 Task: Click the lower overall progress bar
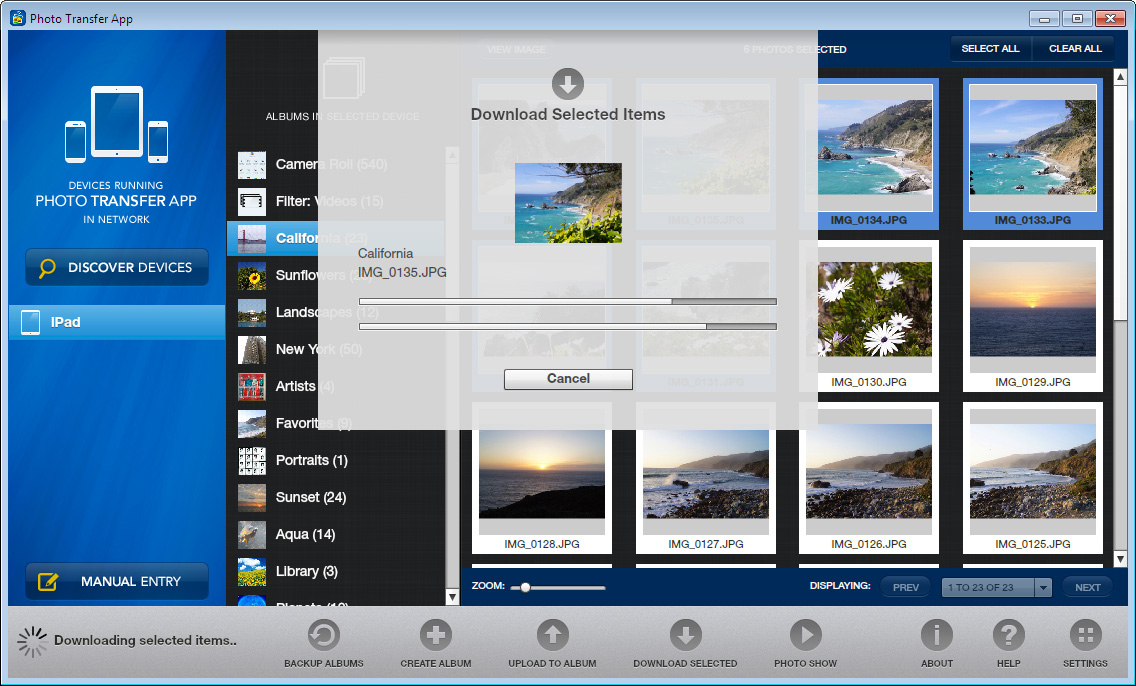pyautogui.click(x=568, y=327)
